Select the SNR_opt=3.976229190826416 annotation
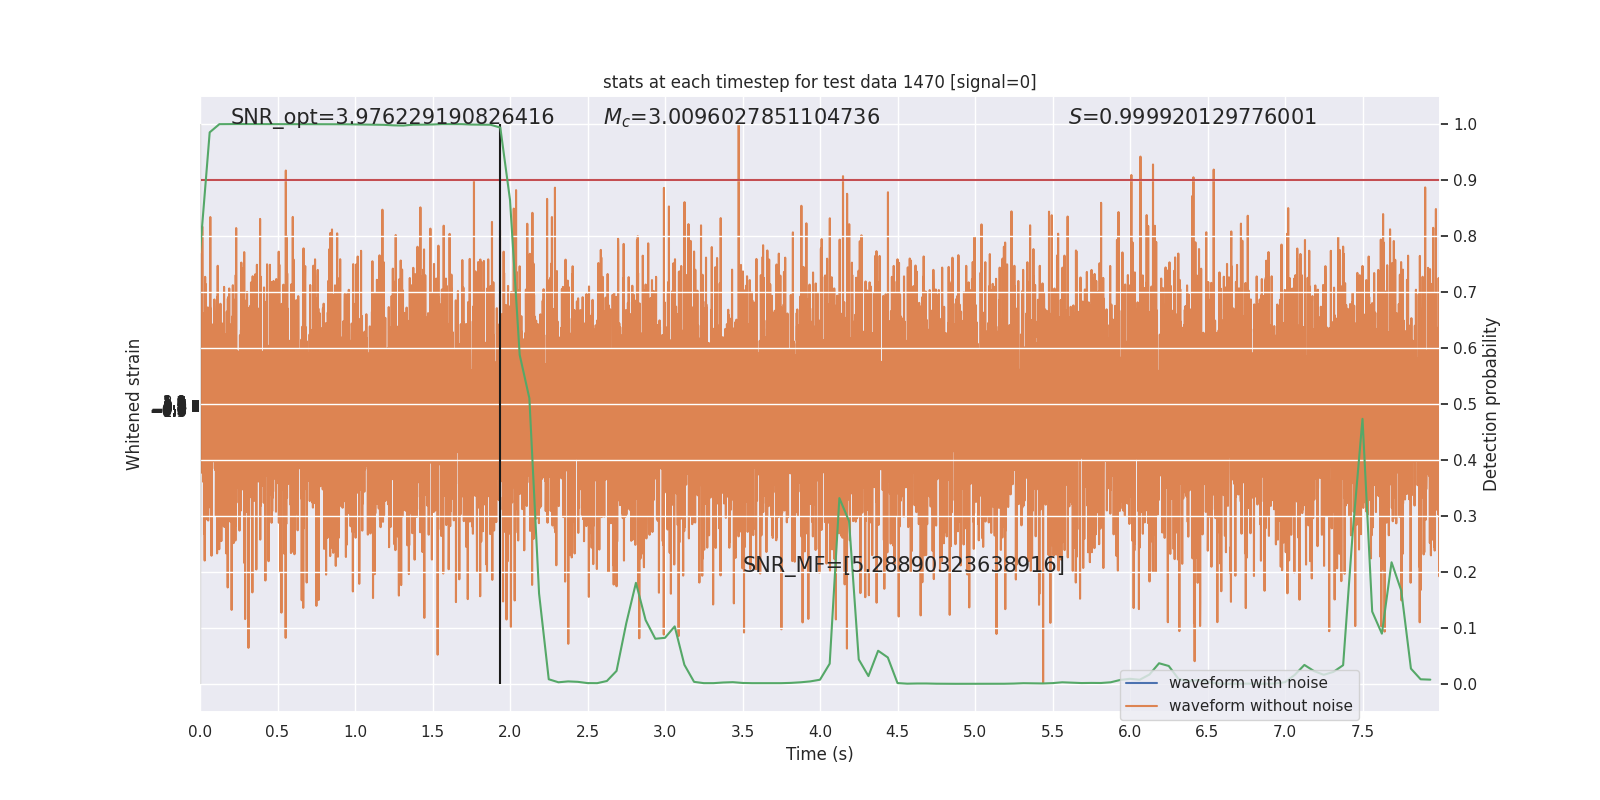The width and height of the screenshot is (1600, 800). click(392, 117)
